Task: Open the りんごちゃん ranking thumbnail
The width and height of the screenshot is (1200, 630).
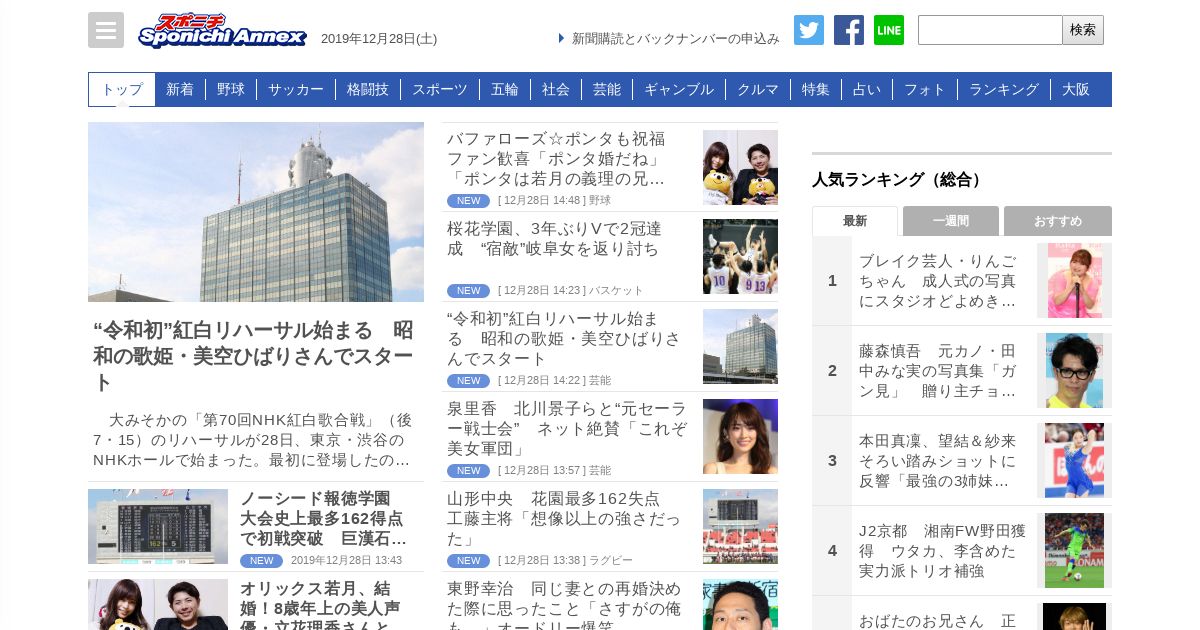Action: [1074, 281]
